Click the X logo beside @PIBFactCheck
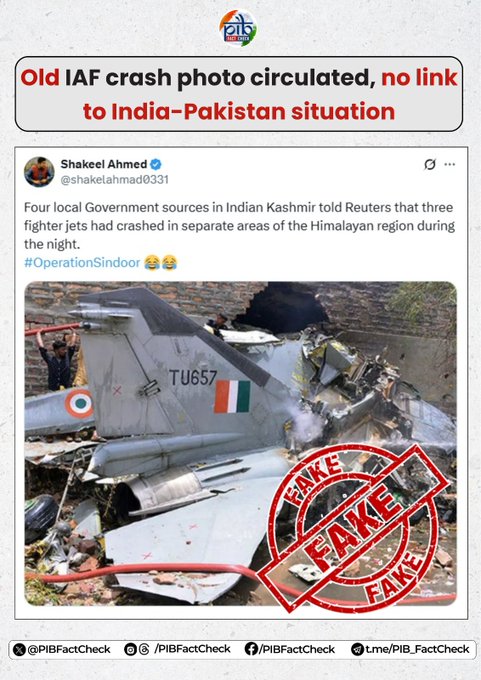The height and width of the screenshot is (680, 481). (20, 649)
